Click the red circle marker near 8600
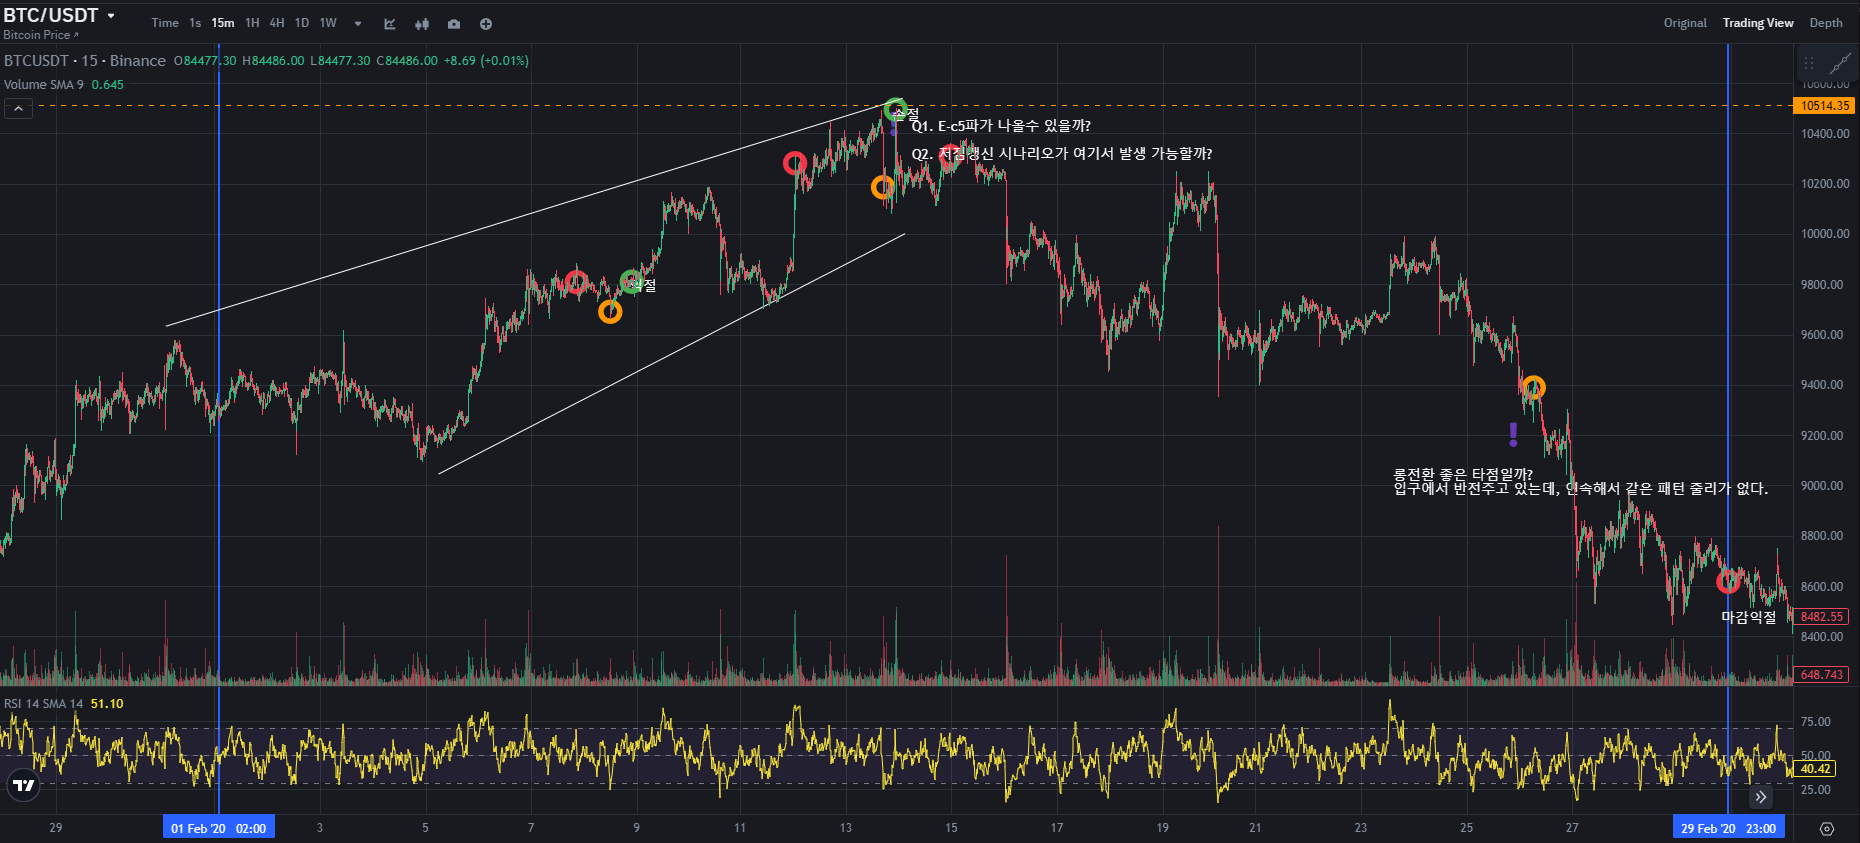This screenshot has height=843, width=1860. pos(1728,581)
